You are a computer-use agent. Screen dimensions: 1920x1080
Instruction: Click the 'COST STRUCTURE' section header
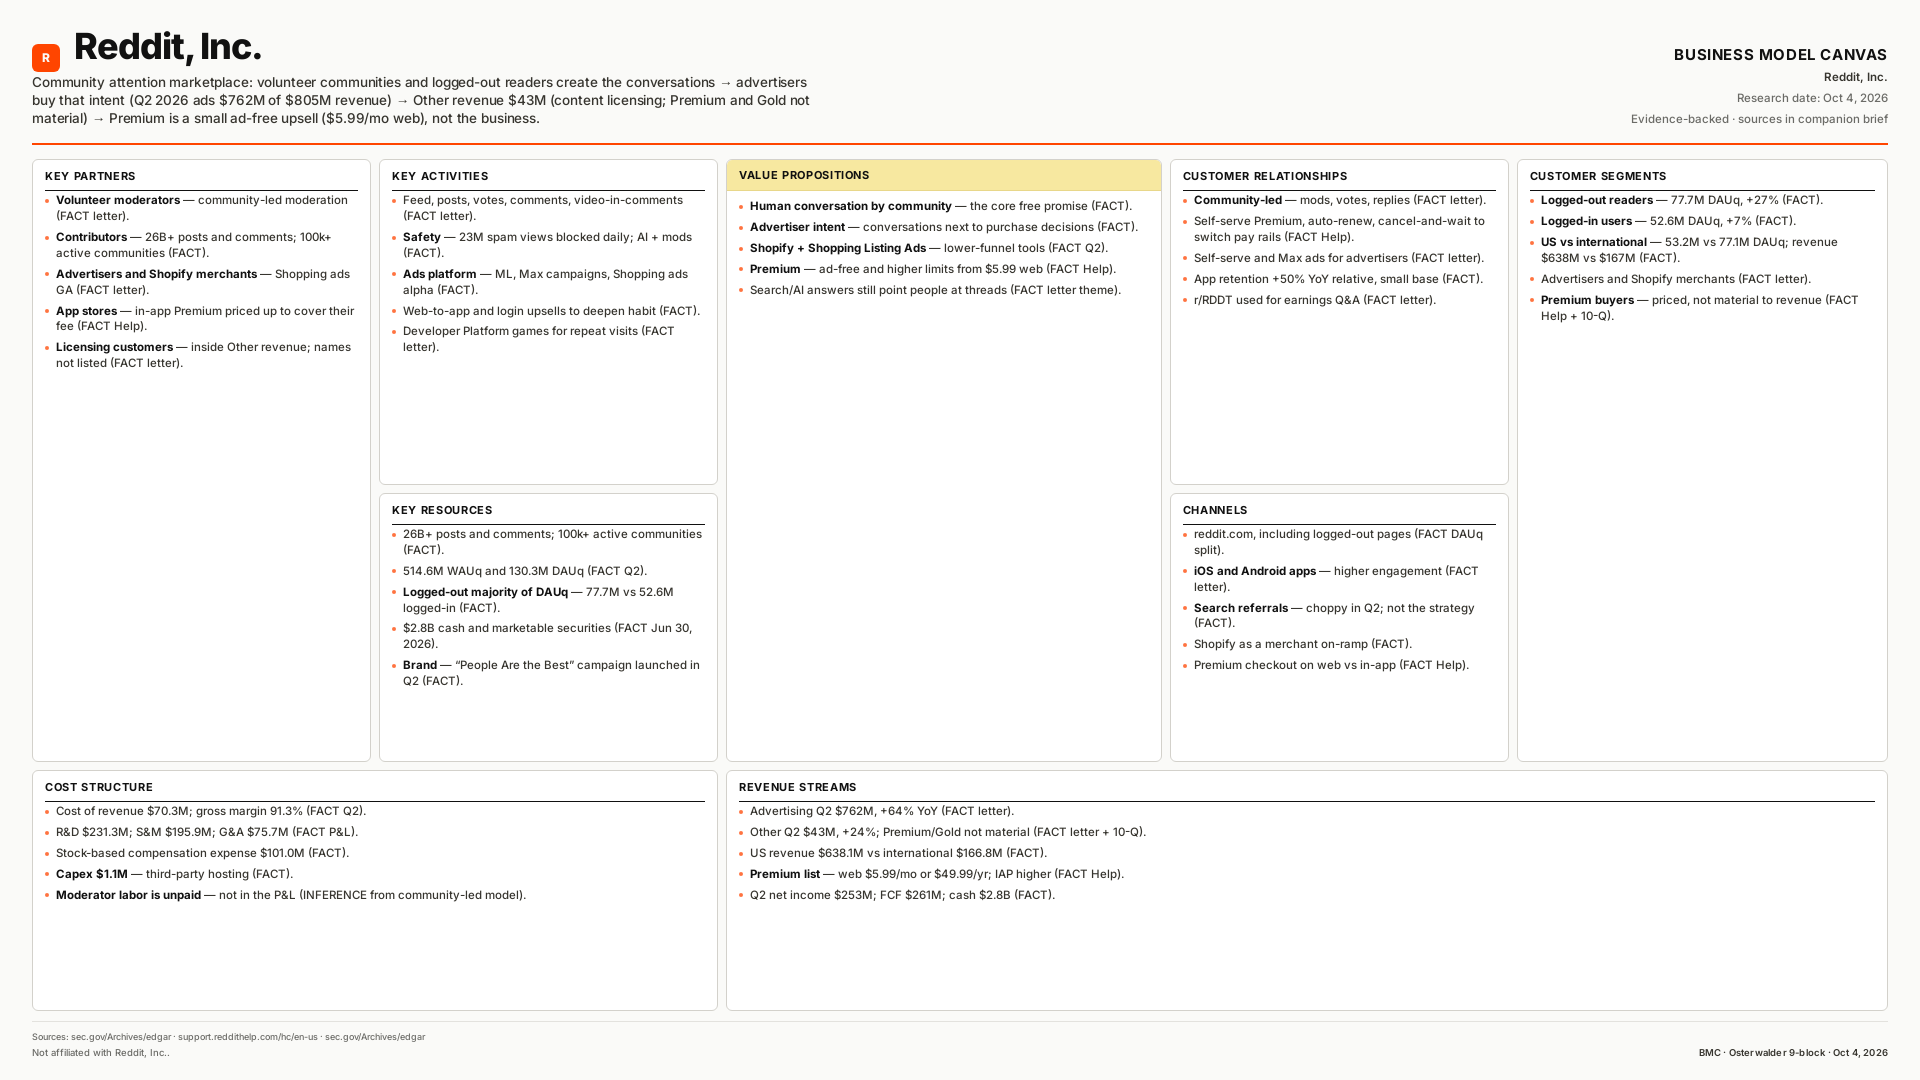(x=99, y=787)
